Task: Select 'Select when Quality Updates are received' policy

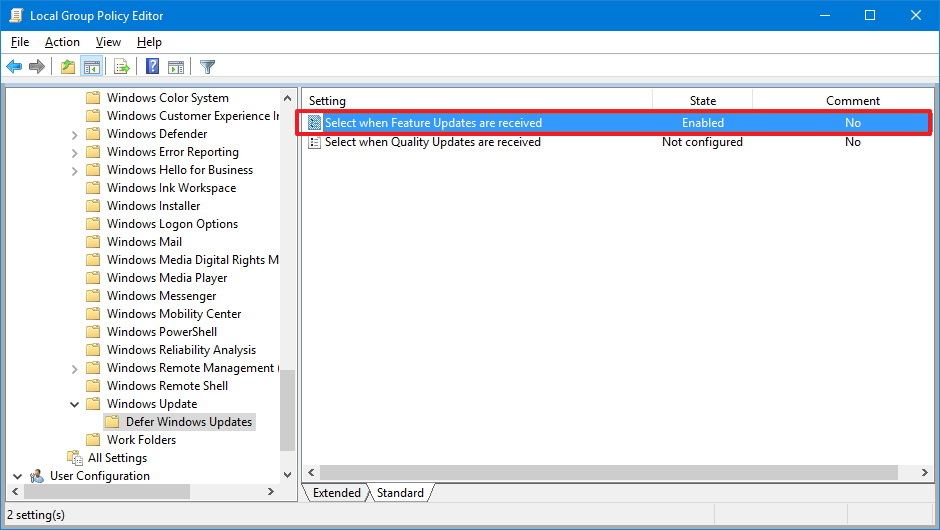Action: tap(432, 142)
